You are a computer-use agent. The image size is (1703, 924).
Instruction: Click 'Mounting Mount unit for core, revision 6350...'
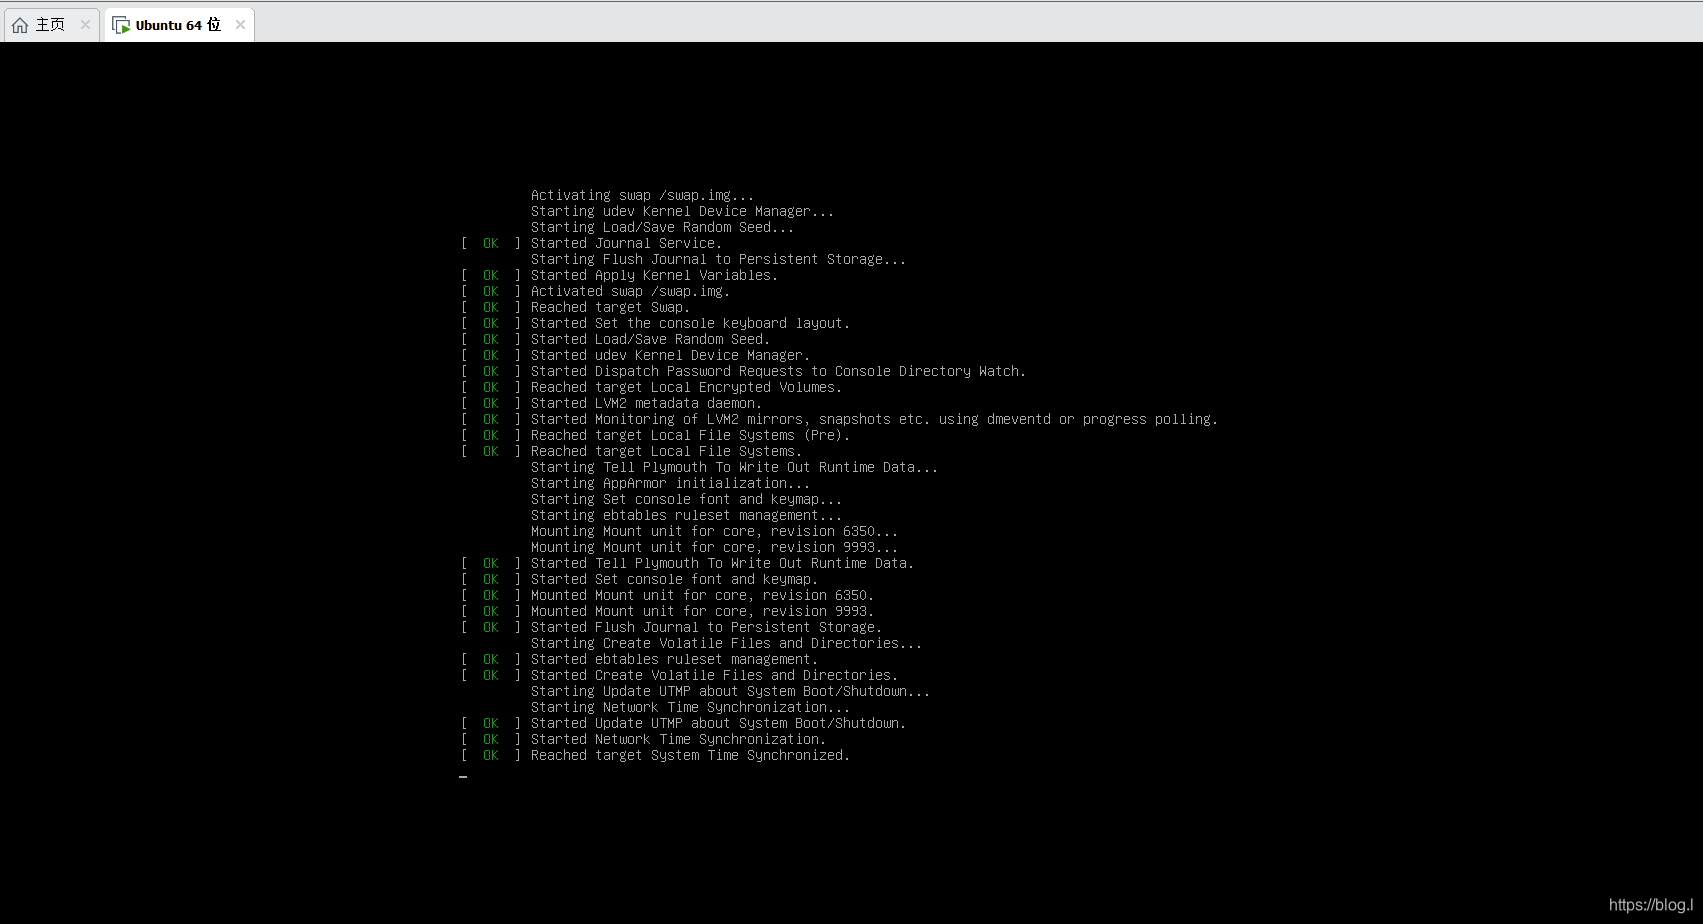tap(714, 531)
